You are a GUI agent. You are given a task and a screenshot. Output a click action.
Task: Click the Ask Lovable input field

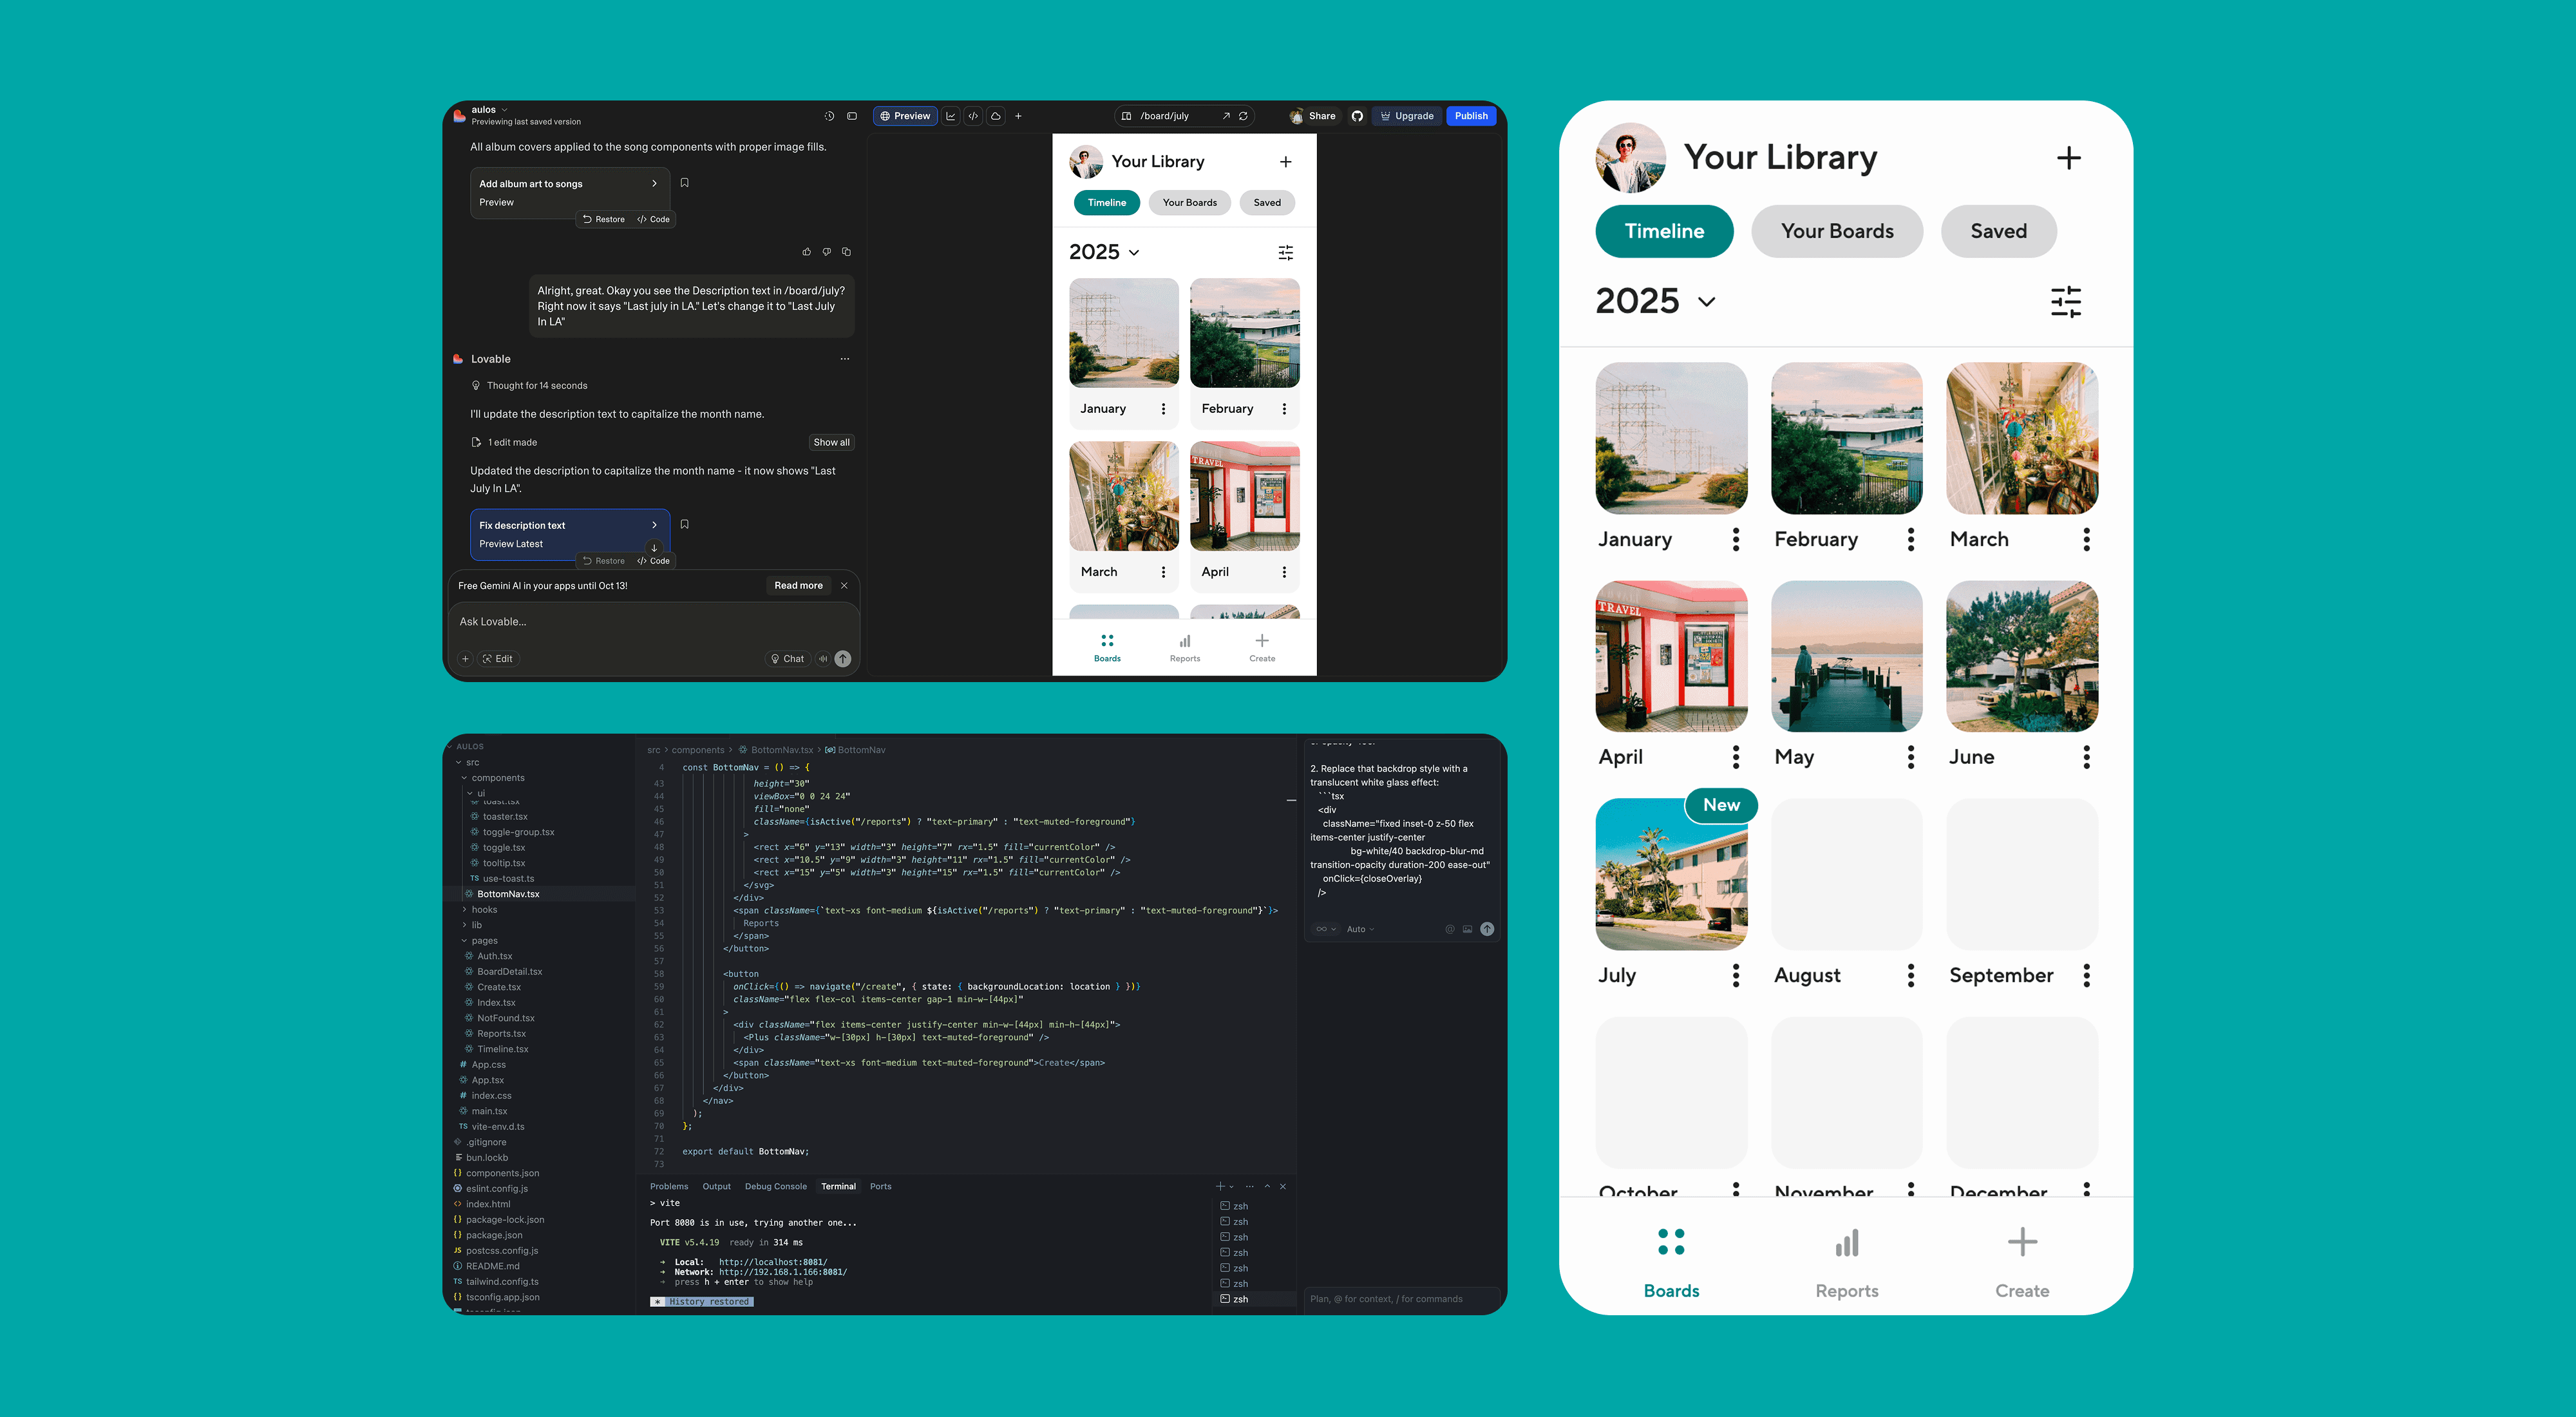[650, 622]
